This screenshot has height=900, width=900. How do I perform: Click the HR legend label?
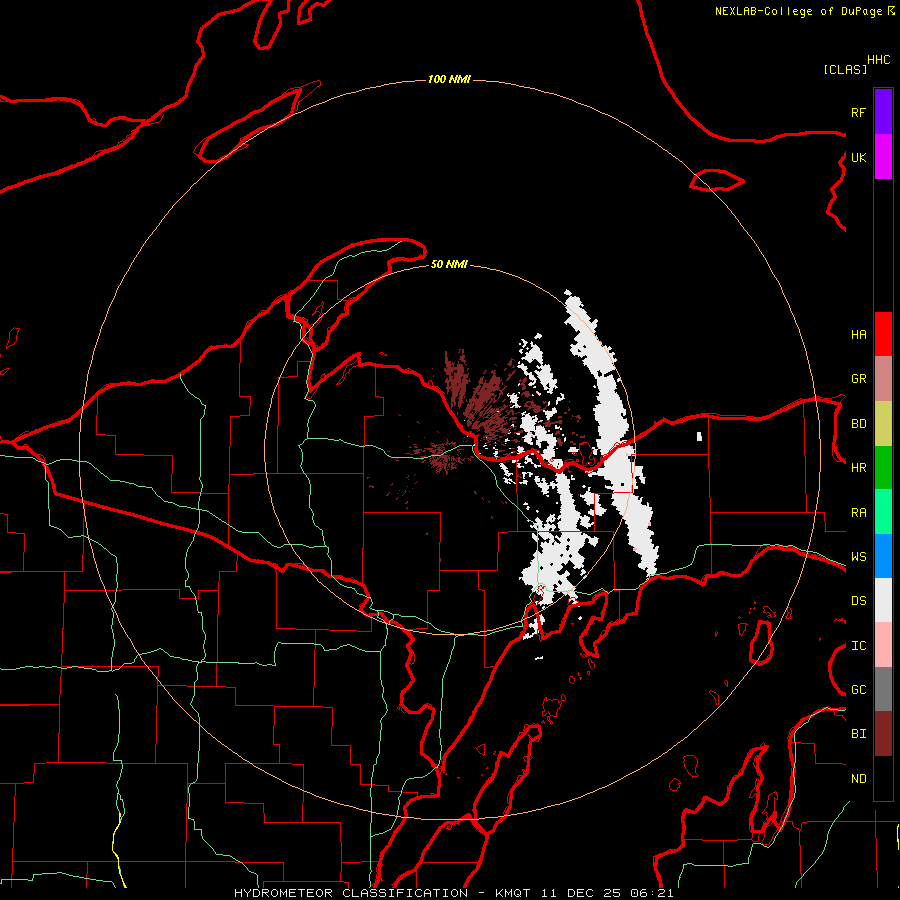click(x=858, y=468)
